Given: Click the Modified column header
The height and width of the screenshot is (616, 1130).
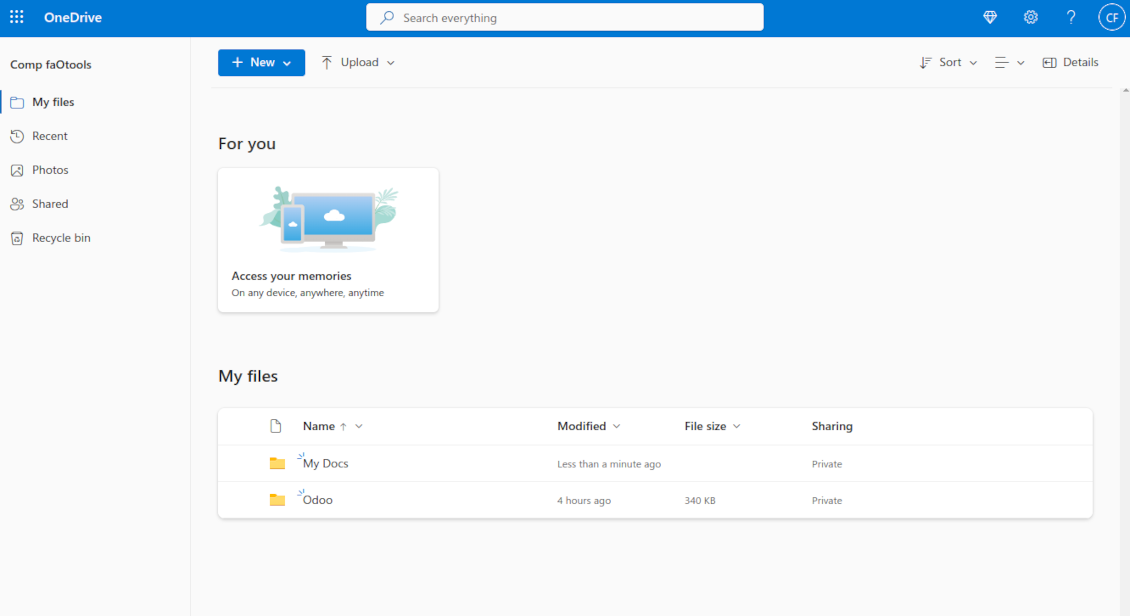Looking at the screenshot, I should pyautogui.click(x=582, y=427).
